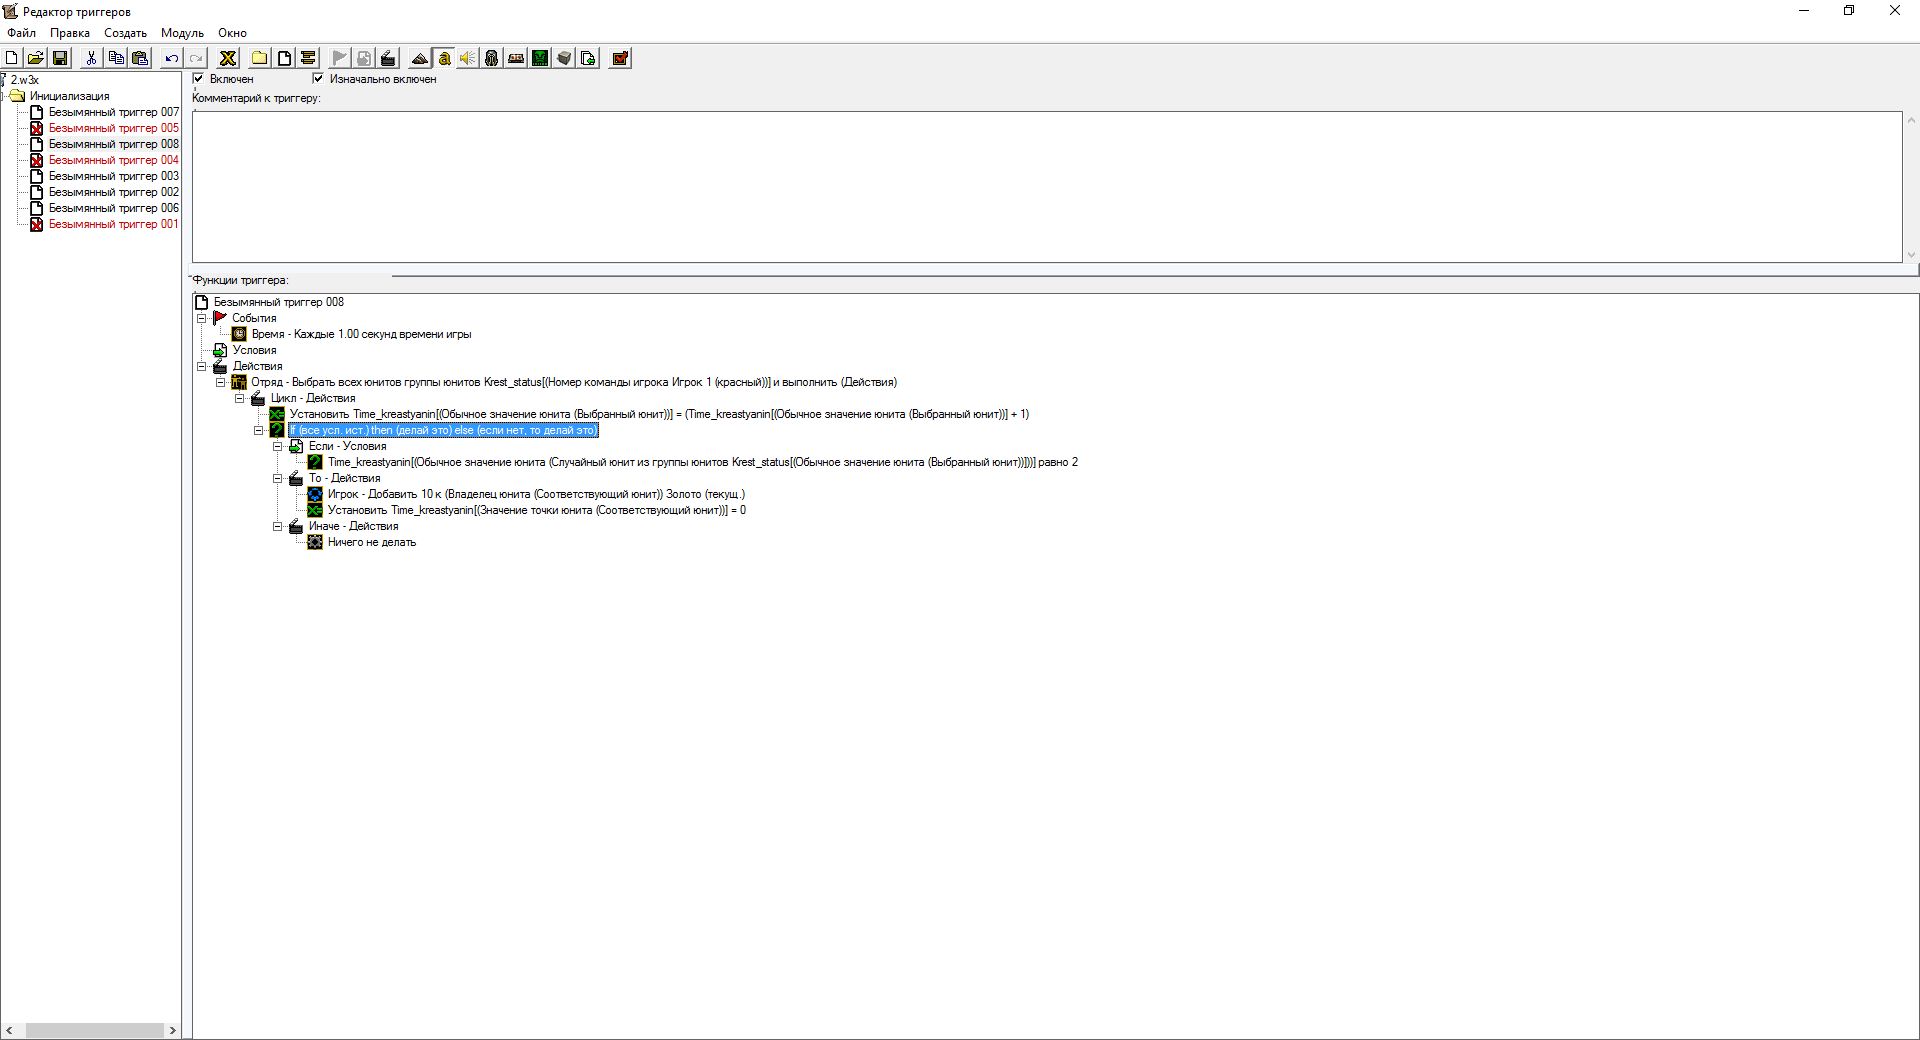This screenshot has height=1040, width=1920.
Task: Select 'Безымянный триггер 007' in trigger list
Action: (114, 112)
